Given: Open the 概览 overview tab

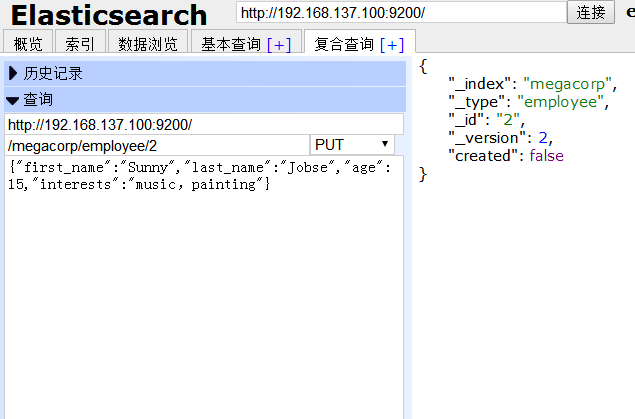Looking at the screenshot, I should pos(28,43).
